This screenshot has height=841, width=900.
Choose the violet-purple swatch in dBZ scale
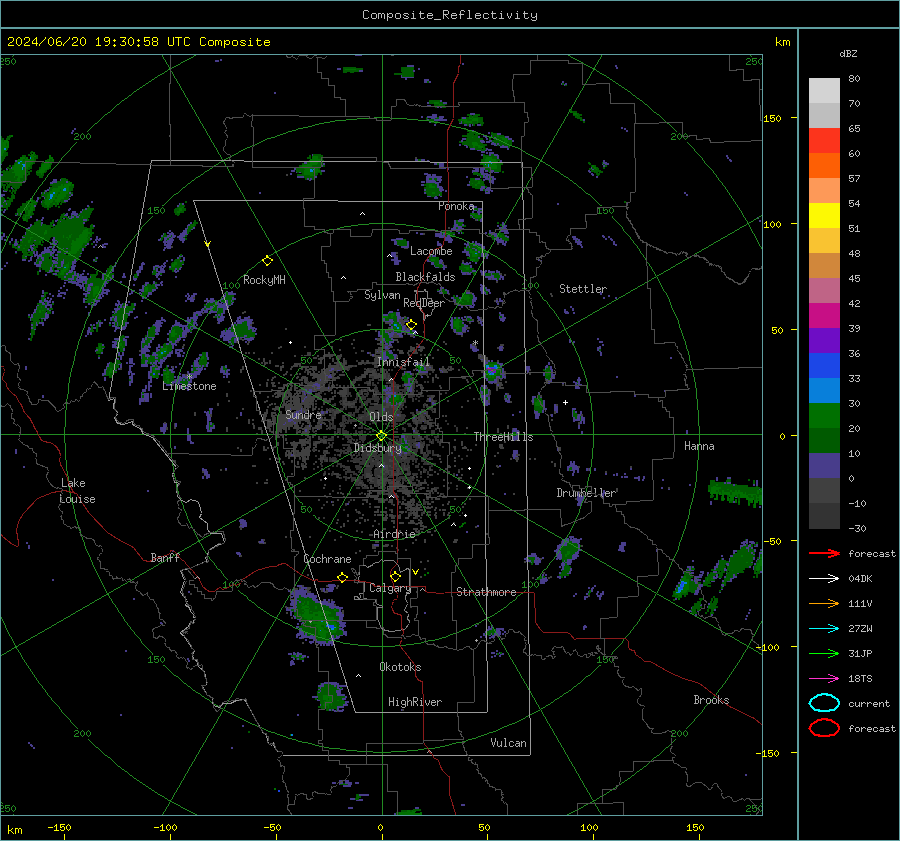pyautogui.click(x=824, y=340)
